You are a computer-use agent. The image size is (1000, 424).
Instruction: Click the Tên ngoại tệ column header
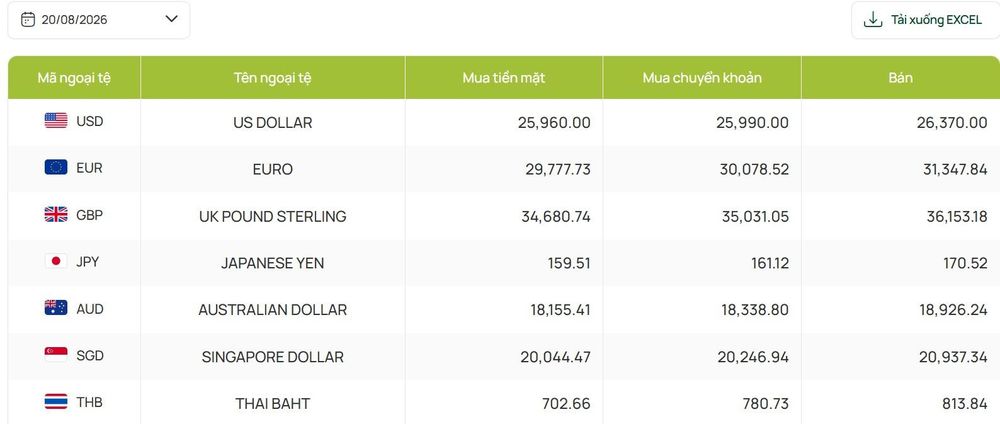tap(273, 78)
